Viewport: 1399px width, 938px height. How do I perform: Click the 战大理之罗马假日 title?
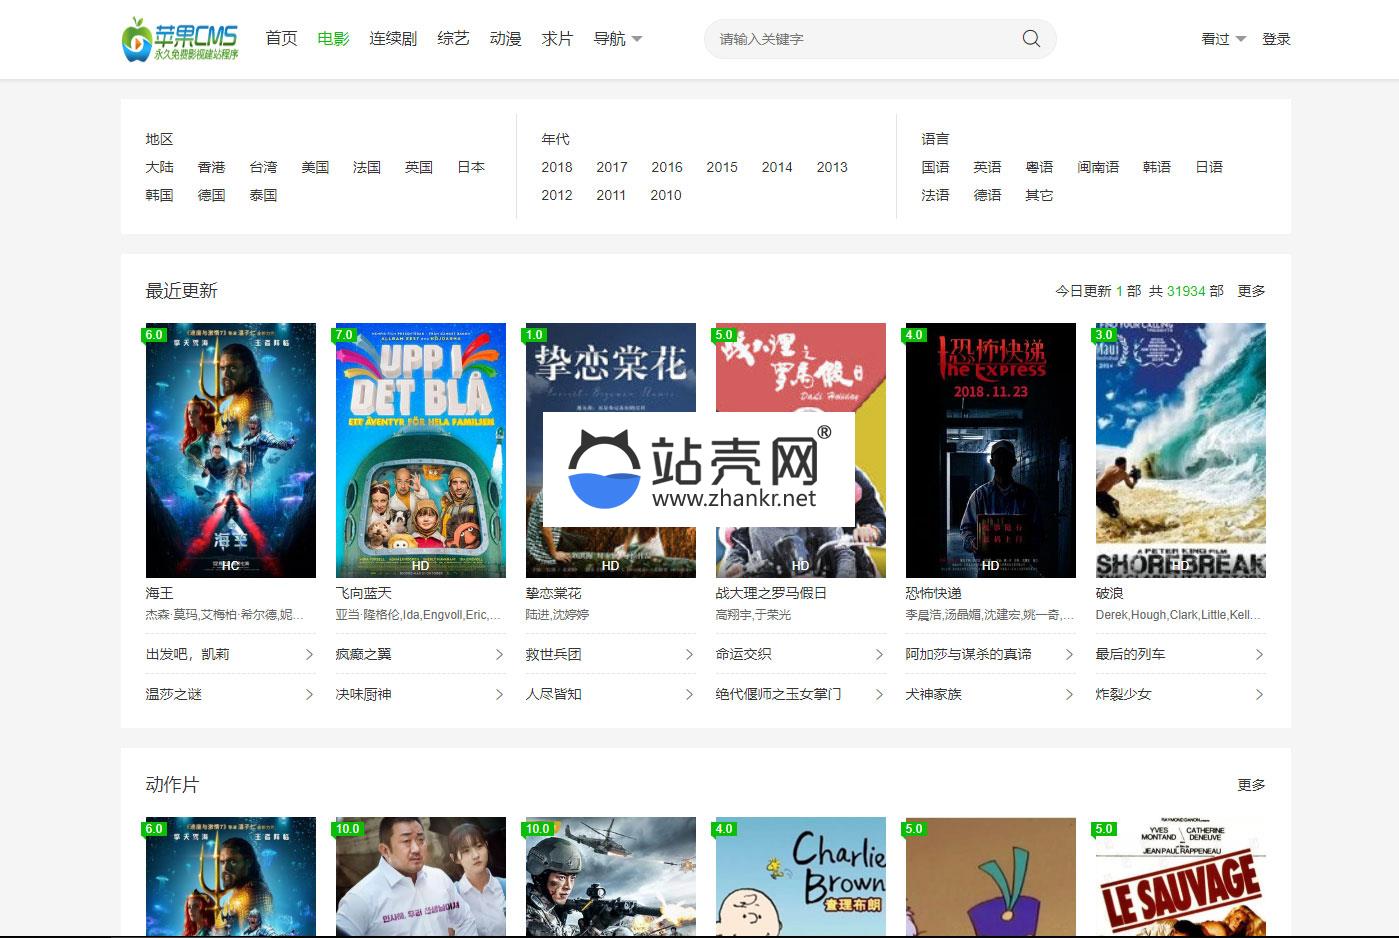[x=771, y=593]
